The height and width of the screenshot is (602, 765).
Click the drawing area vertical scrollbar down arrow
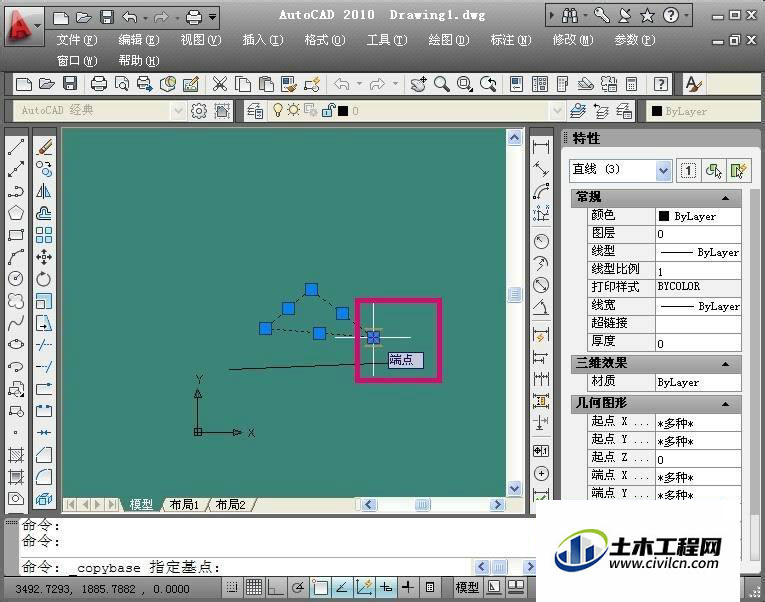click(x=514, y=488)
